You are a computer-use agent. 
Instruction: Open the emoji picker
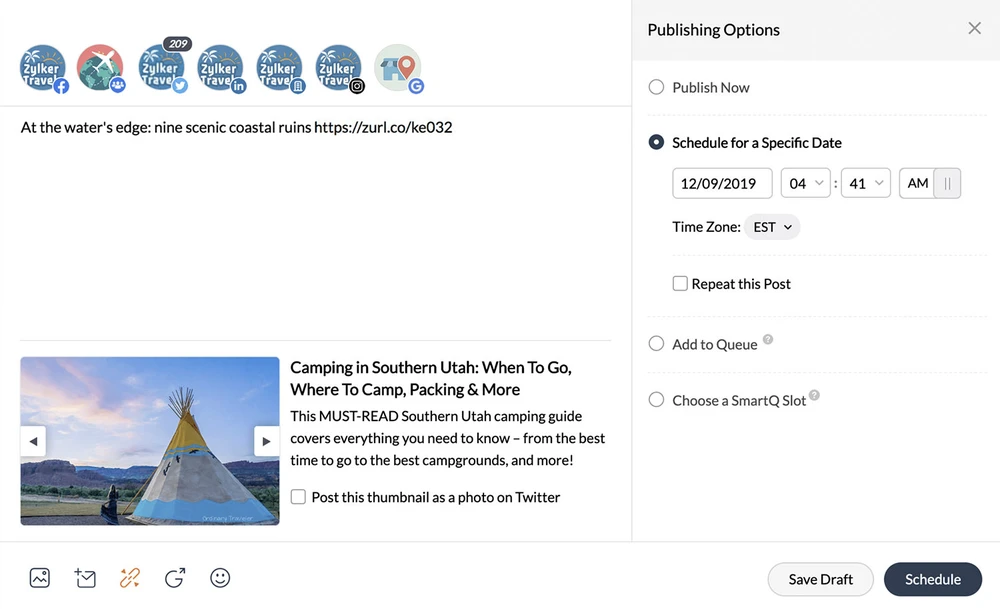pos(220,578)
